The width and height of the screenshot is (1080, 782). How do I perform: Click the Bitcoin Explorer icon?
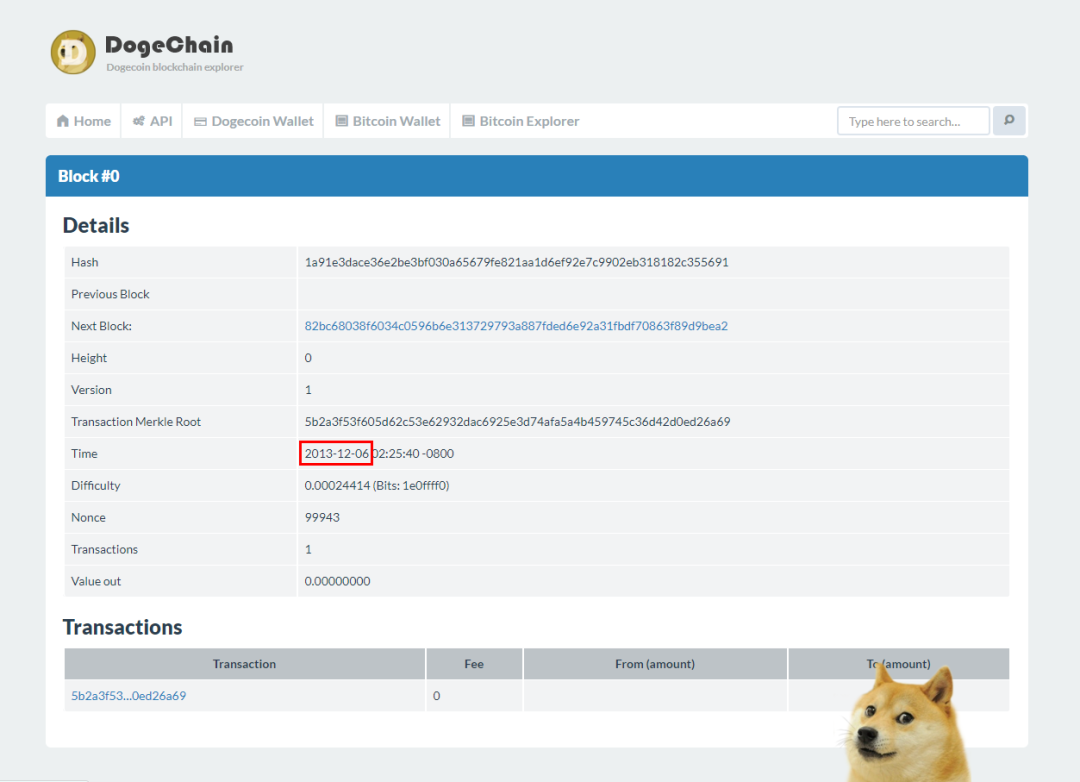pyautogui.click(x=468, y=121)
